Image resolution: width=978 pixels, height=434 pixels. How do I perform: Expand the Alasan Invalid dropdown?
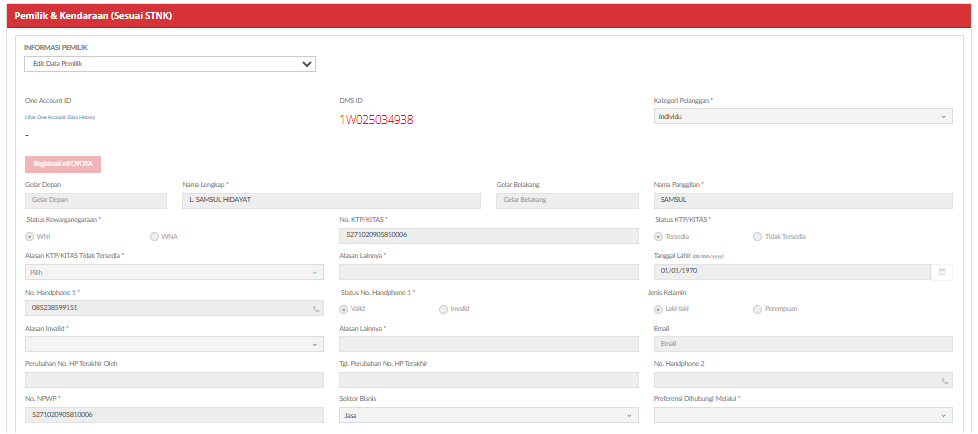coord(174,344)
